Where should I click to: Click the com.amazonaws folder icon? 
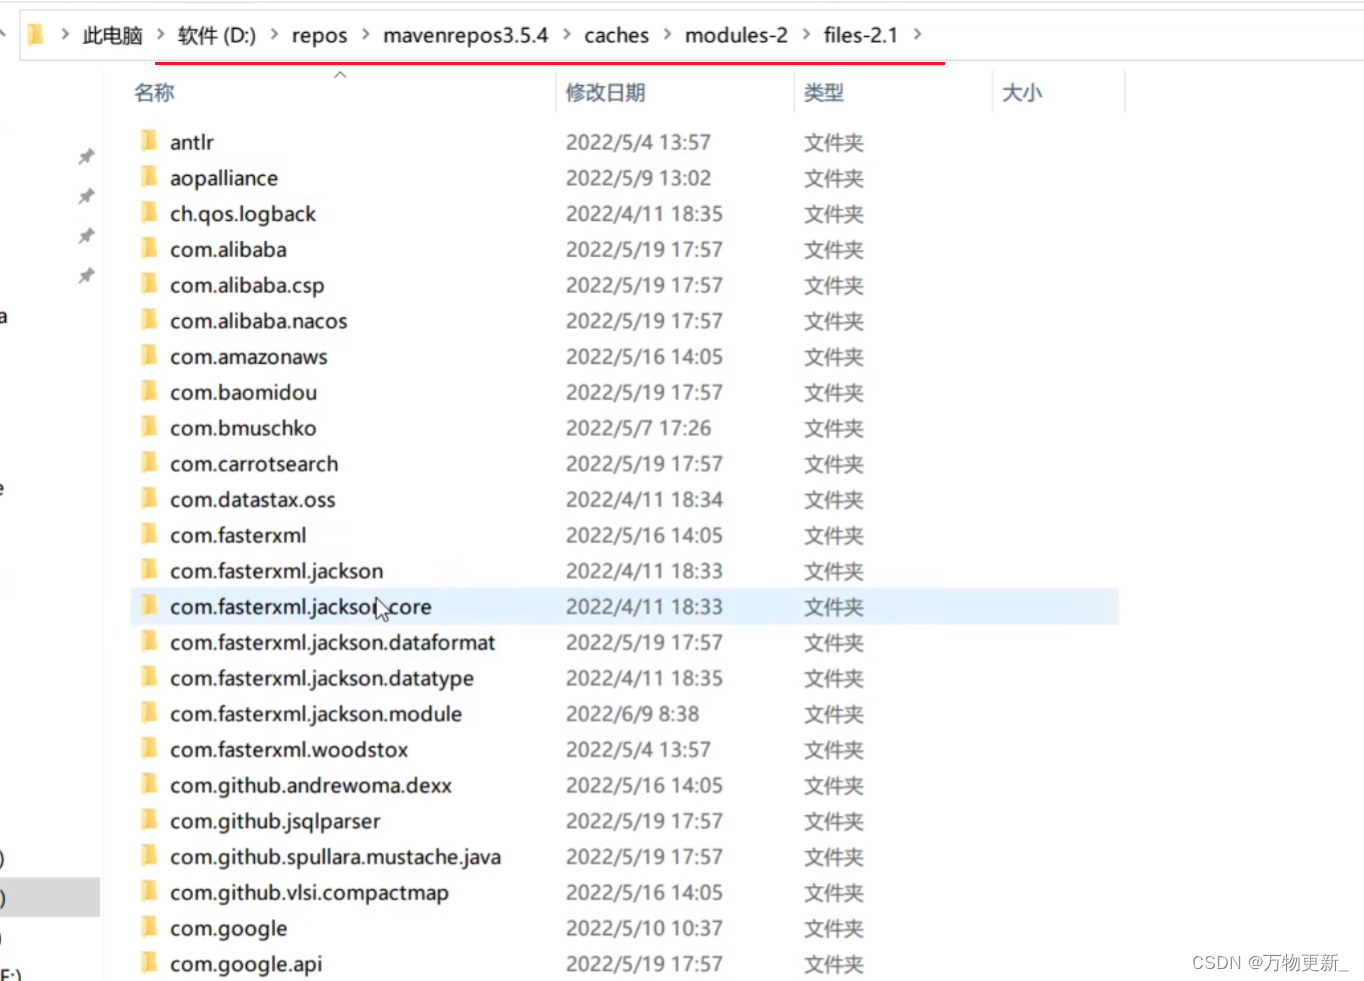tap(149, 356)
